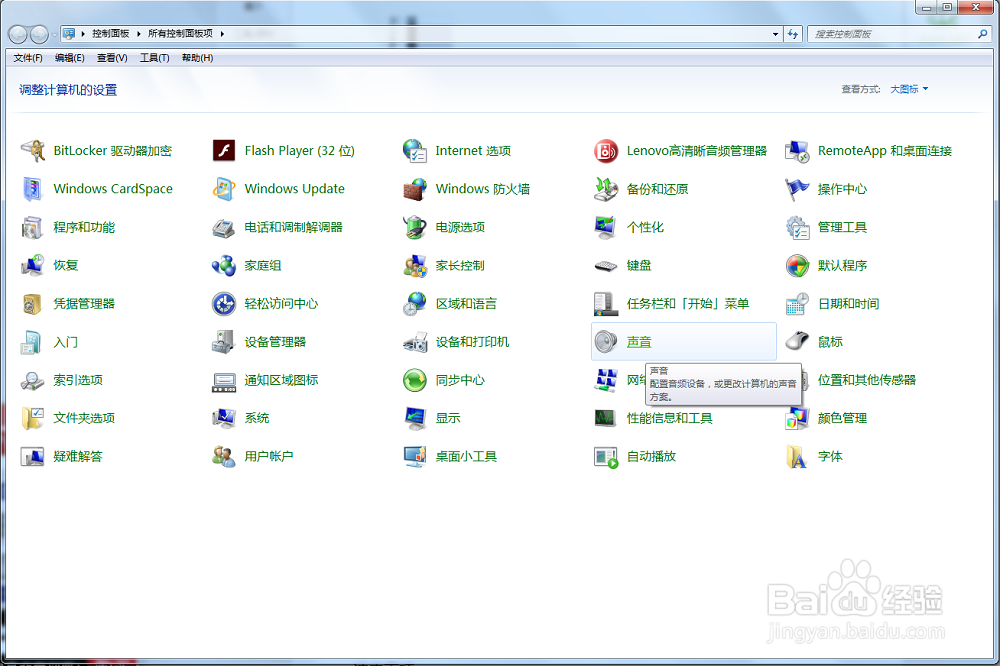Open 设备管理器 icon
Viewport: 1000px width, 666px height.
click(224, 343)
